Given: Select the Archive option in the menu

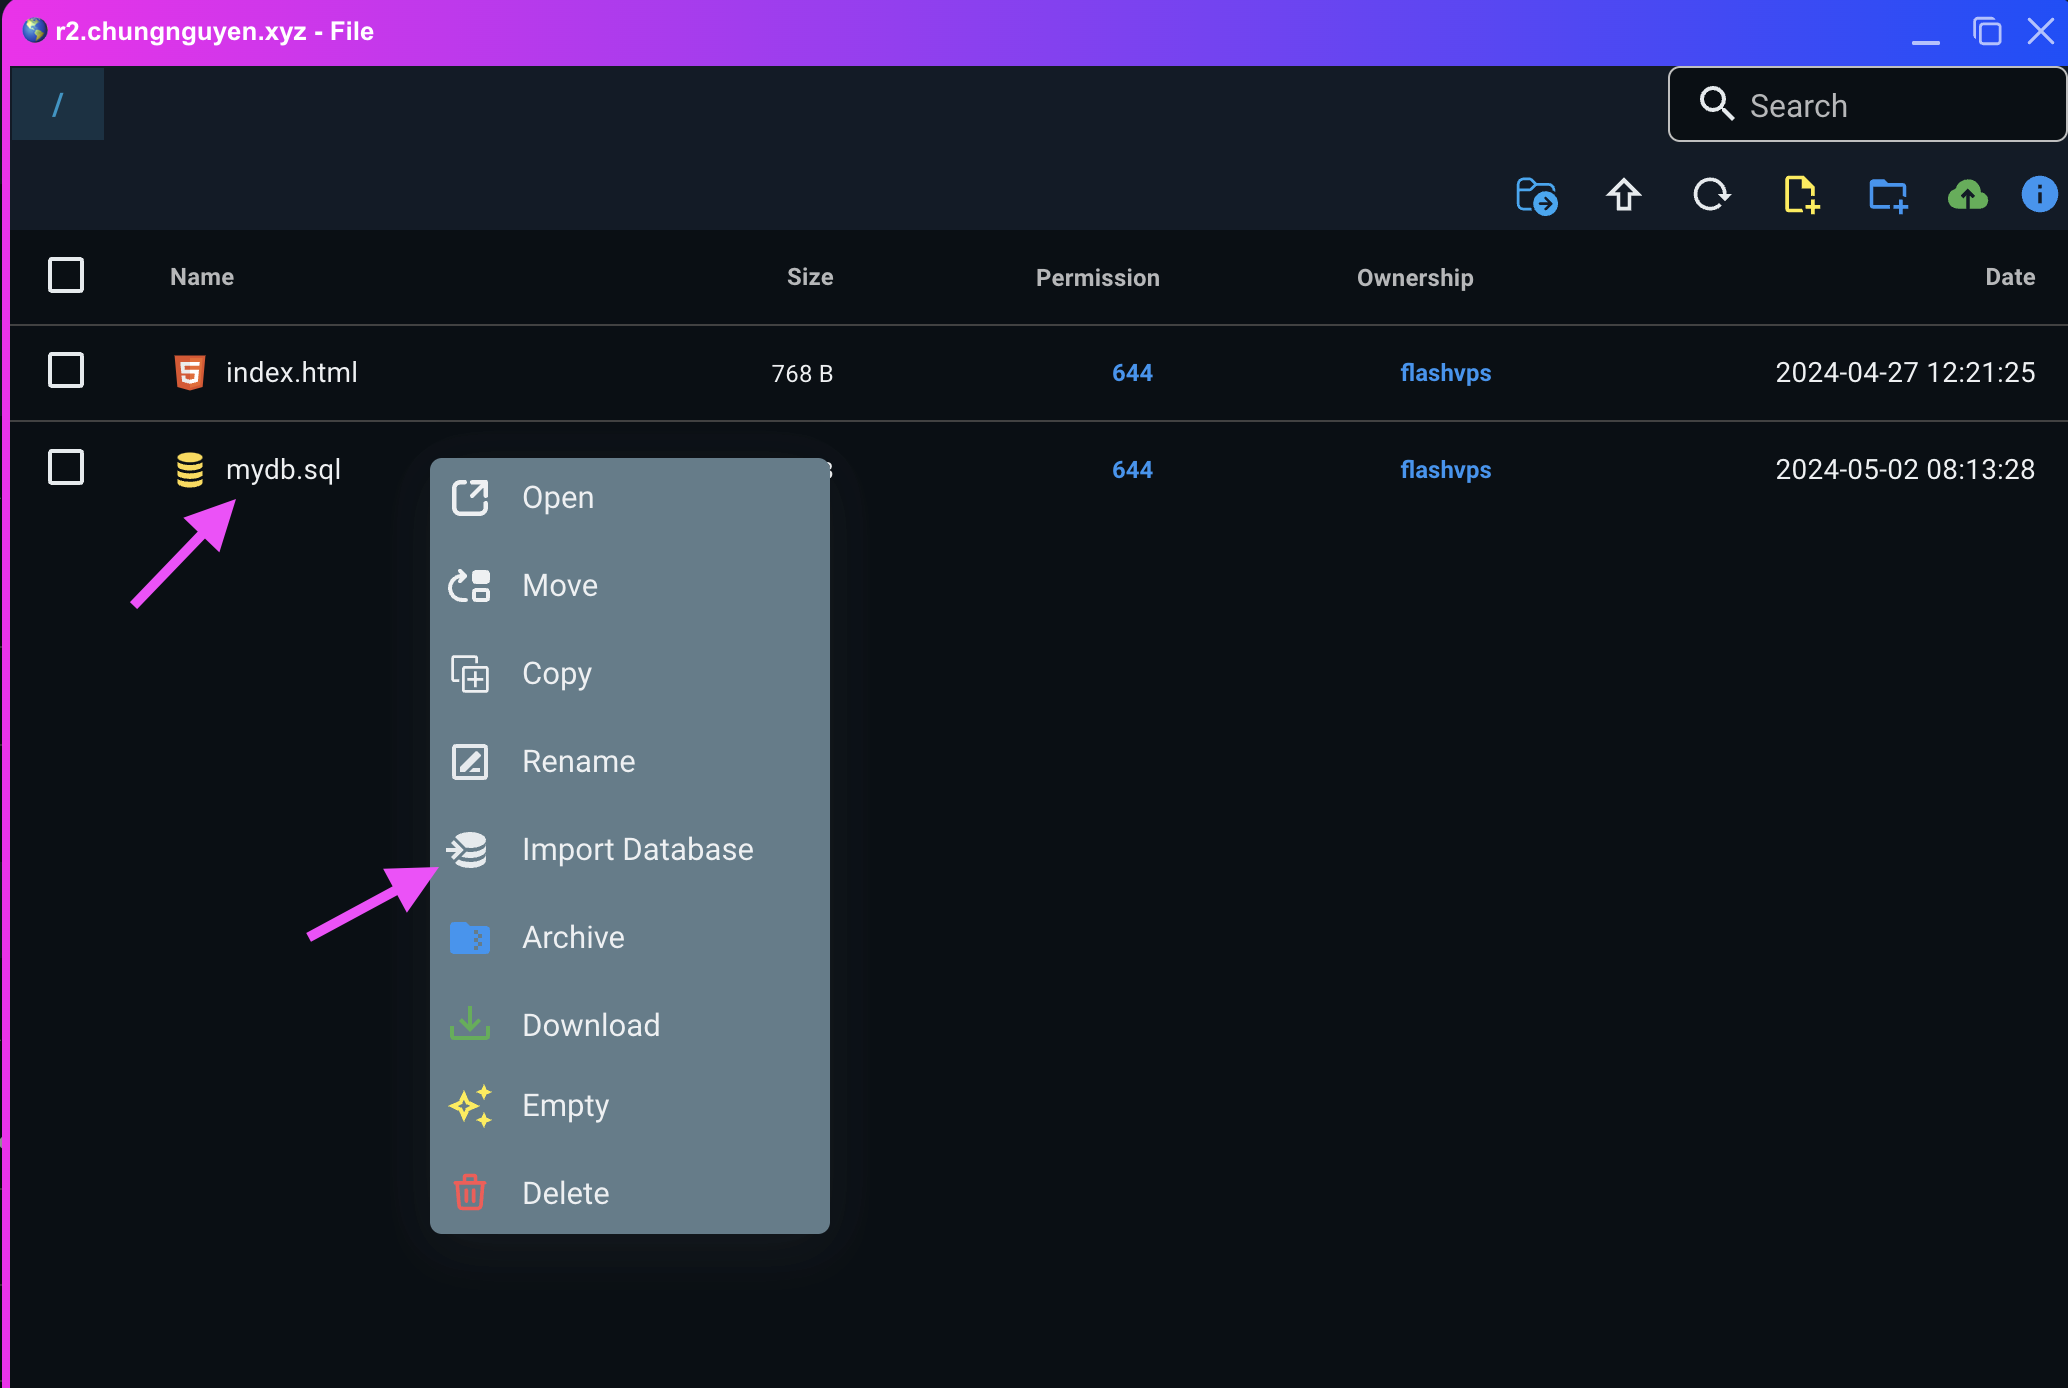Looking at the screenshot, I should [573, 937].
